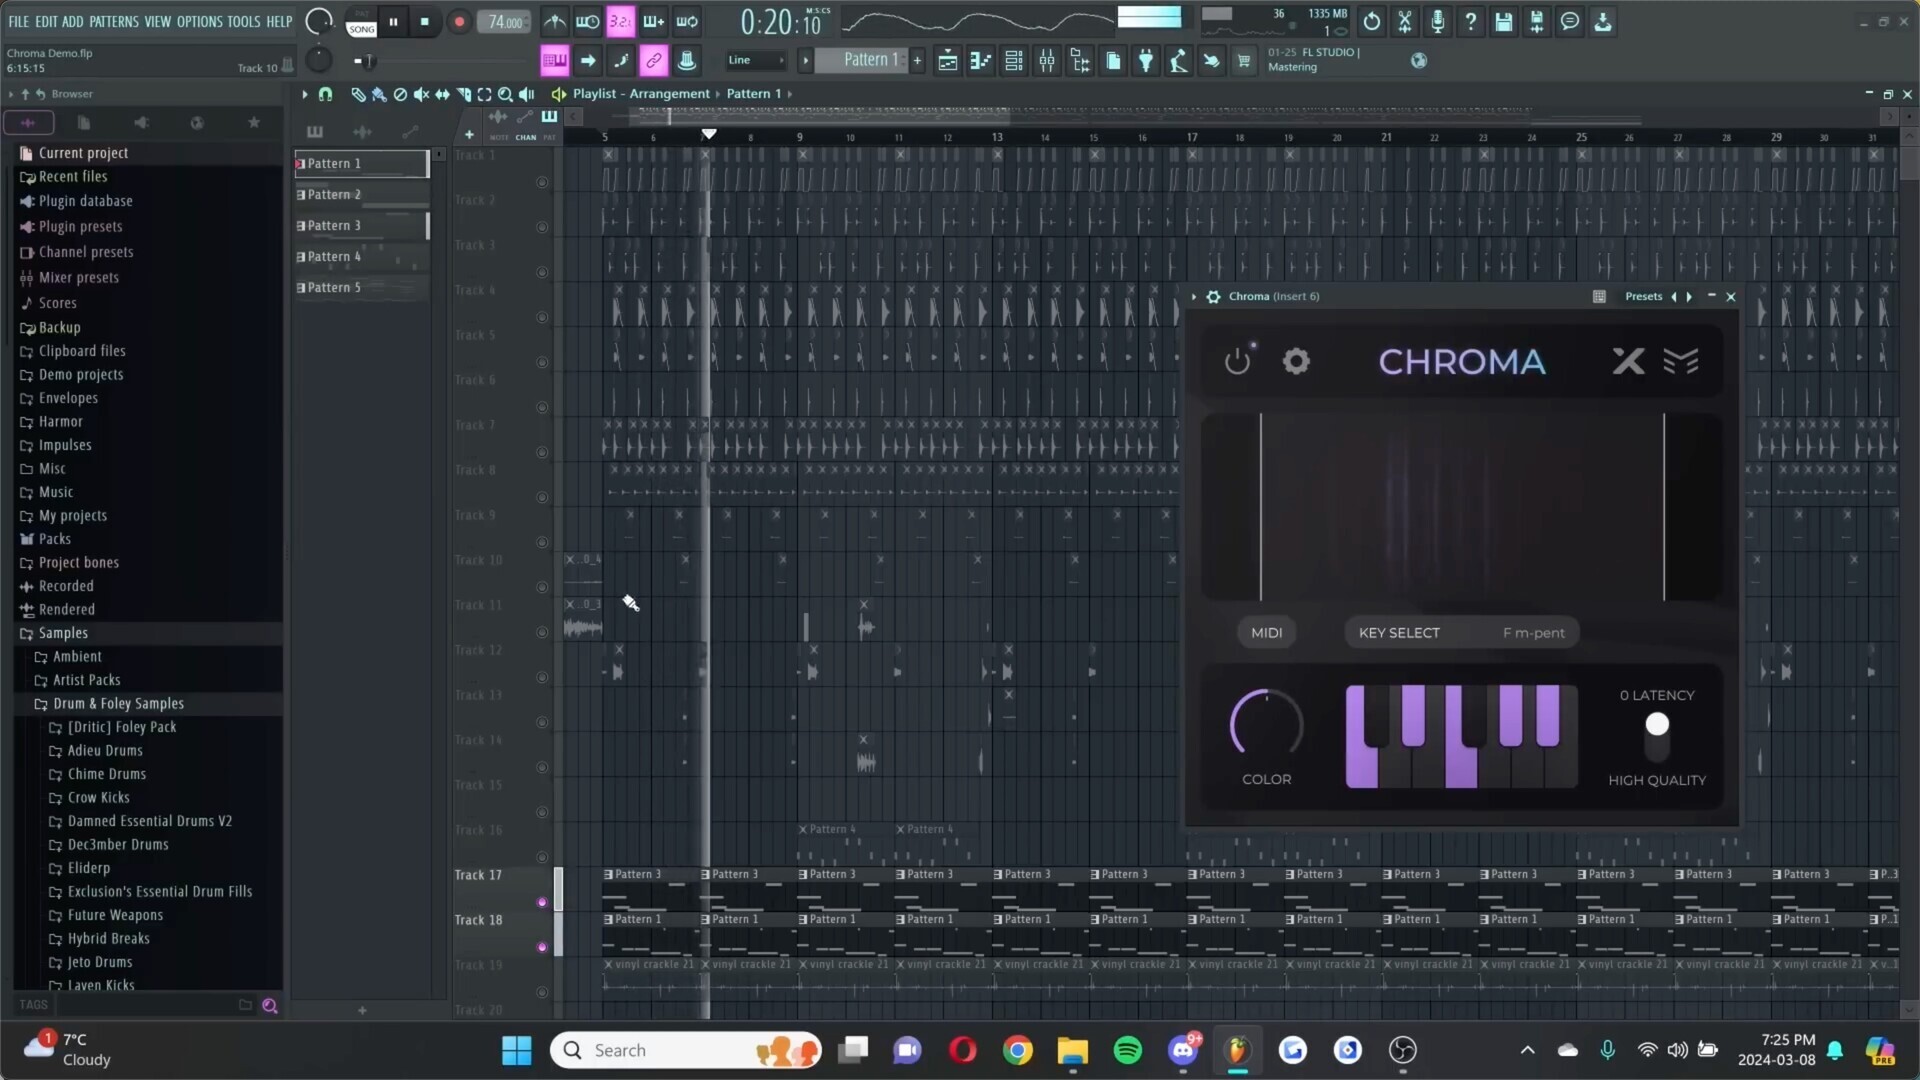1920x1080 pixels.
Task: Open Spotify from the Windows taskbar
Action: 1128,1050
